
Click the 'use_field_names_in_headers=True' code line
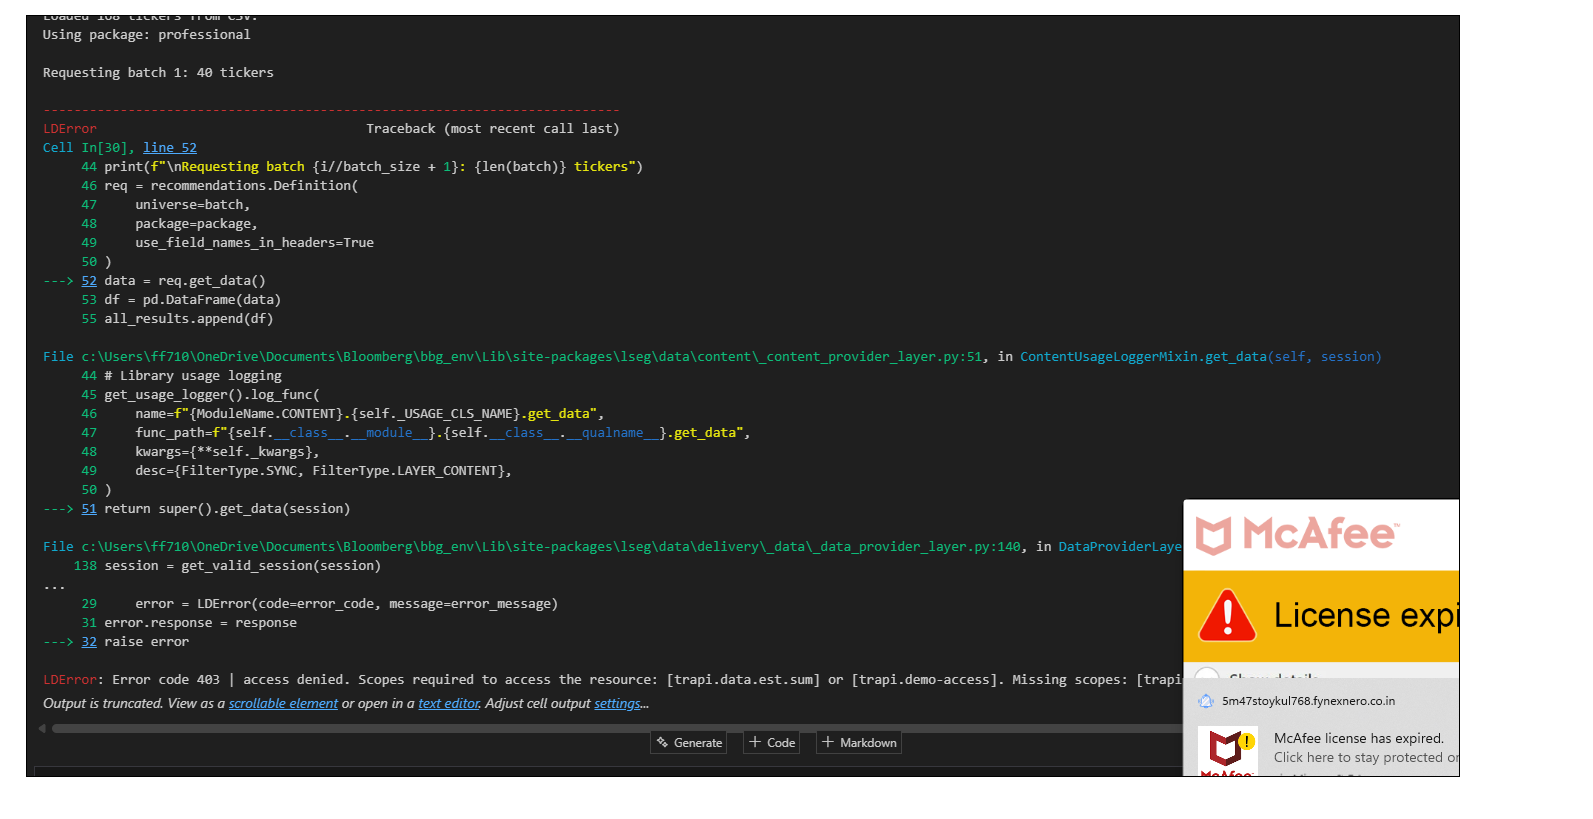tap(255, 243)
